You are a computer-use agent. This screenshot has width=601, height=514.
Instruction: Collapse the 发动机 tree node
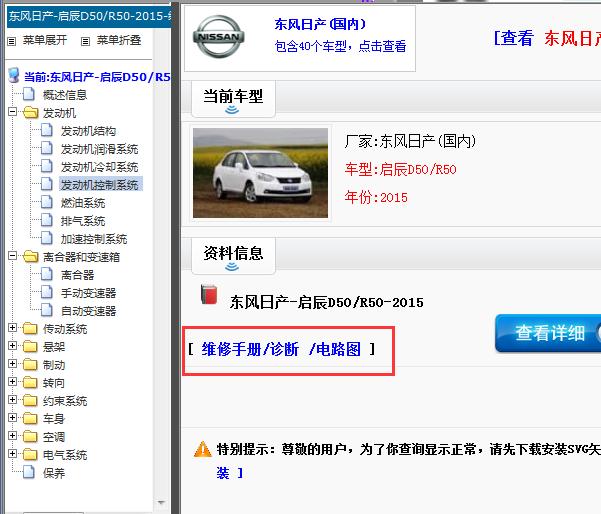12,112
